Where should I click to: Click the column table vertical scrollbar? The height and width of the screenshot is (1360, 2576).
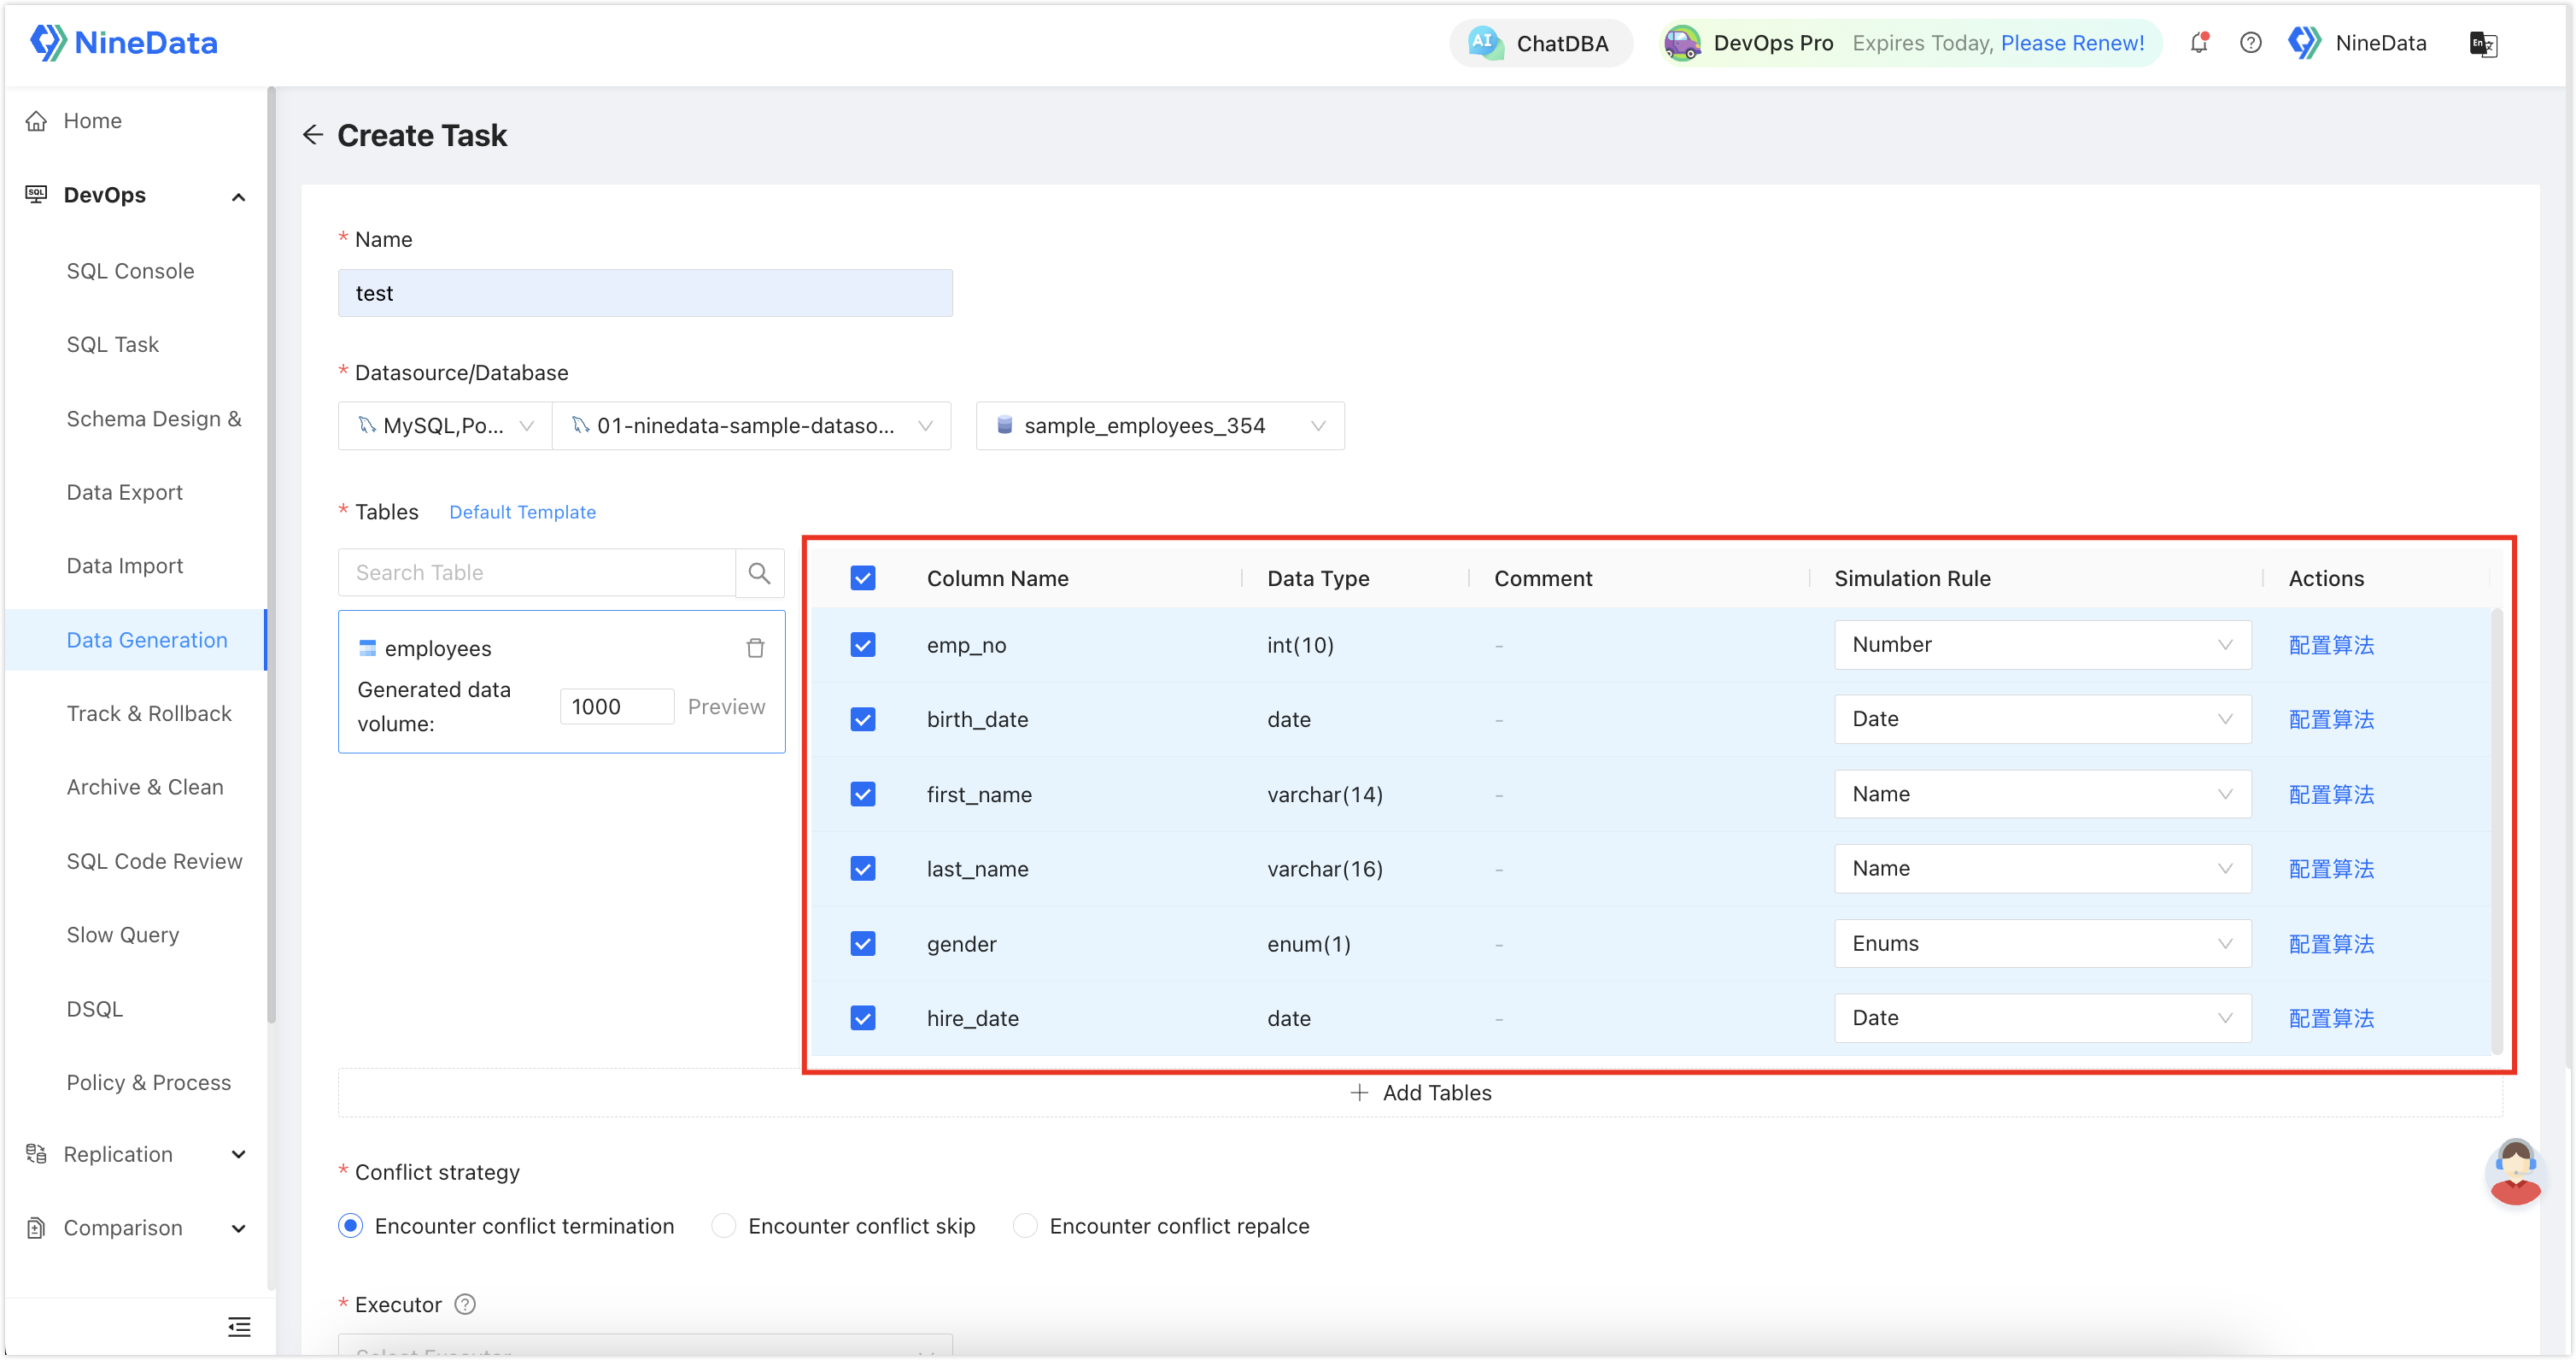(x=2497, y=830)
